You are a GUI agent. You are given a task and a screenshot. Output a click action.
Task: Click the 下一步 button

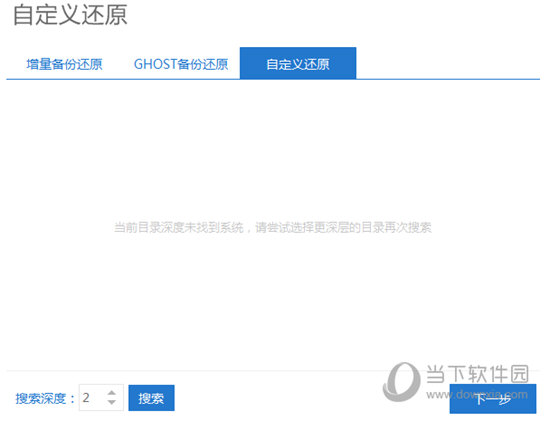493,399
